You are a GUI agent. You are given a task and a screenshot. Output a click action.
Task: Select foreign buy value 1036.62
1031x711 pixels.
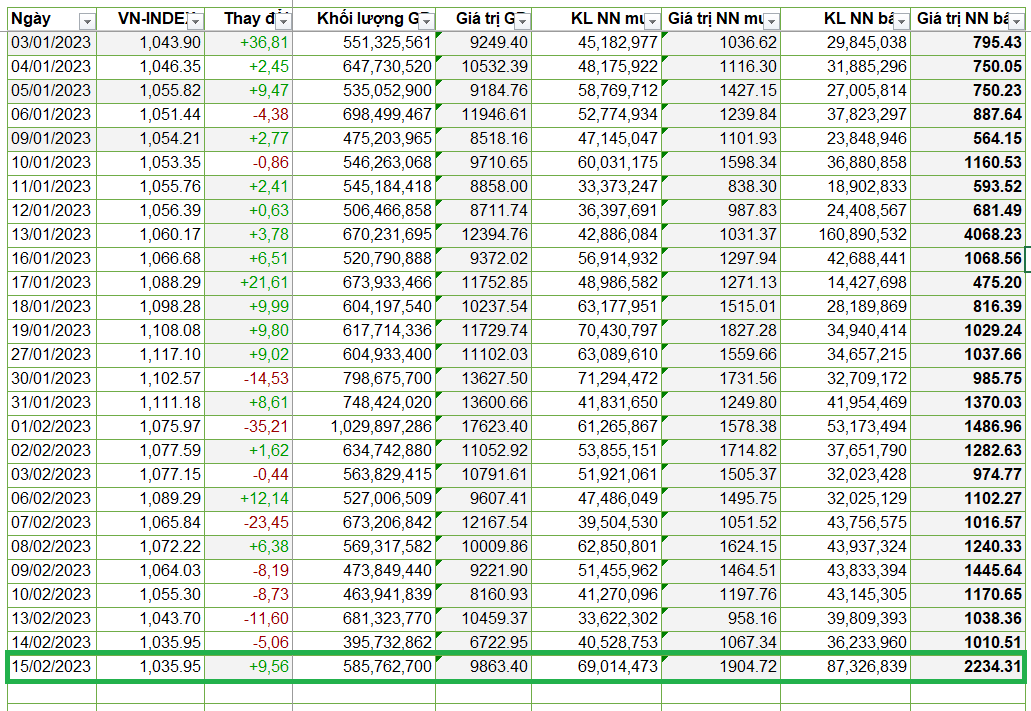click(721, 43)
